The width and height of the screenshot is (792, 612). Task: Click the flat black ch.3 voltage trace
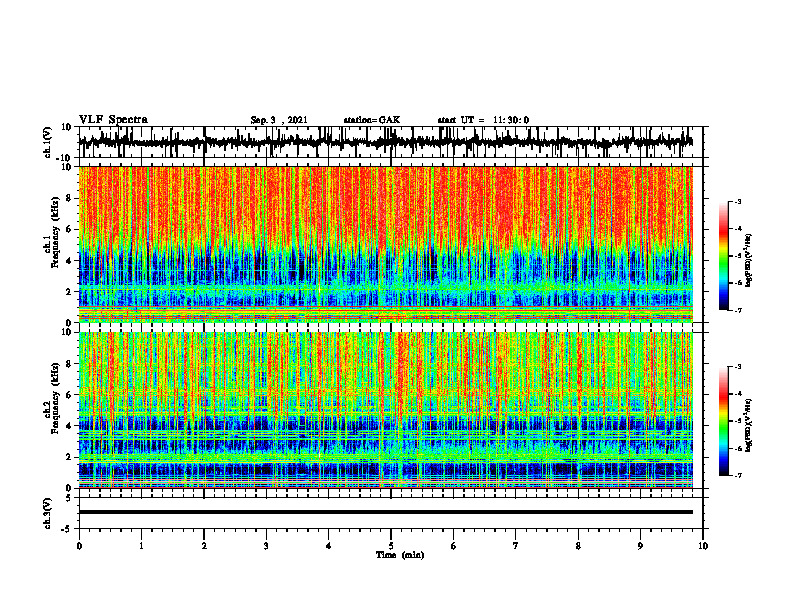click(385, 512)
